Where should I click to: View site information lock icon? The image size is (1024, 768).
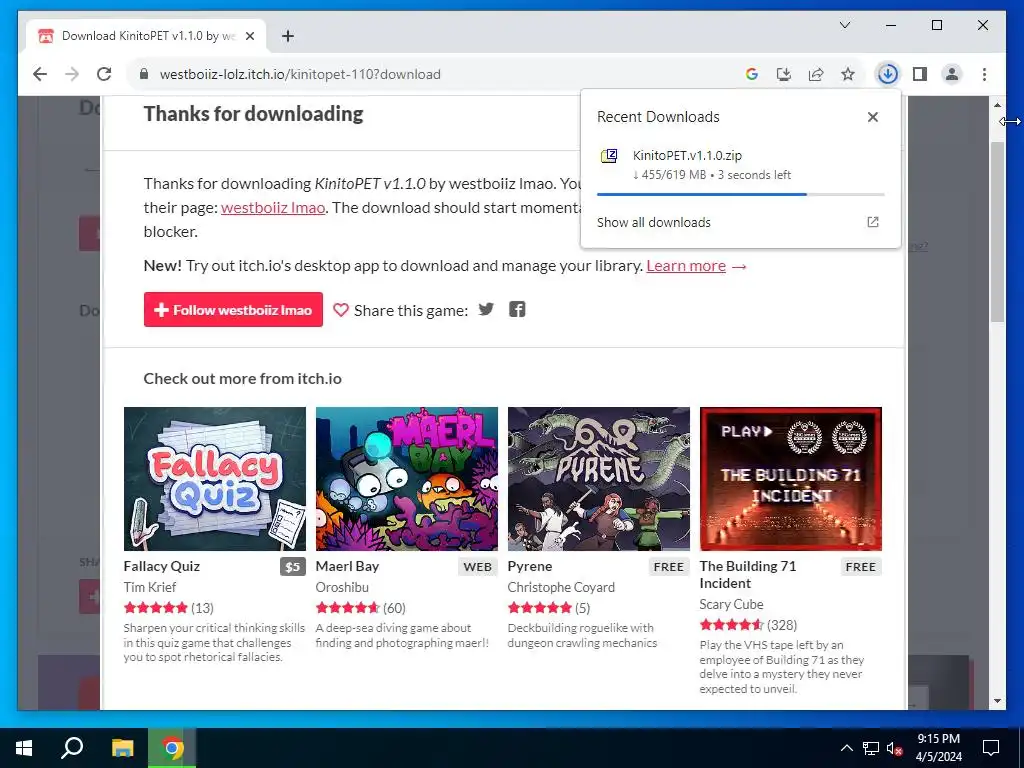pos(144,74)
